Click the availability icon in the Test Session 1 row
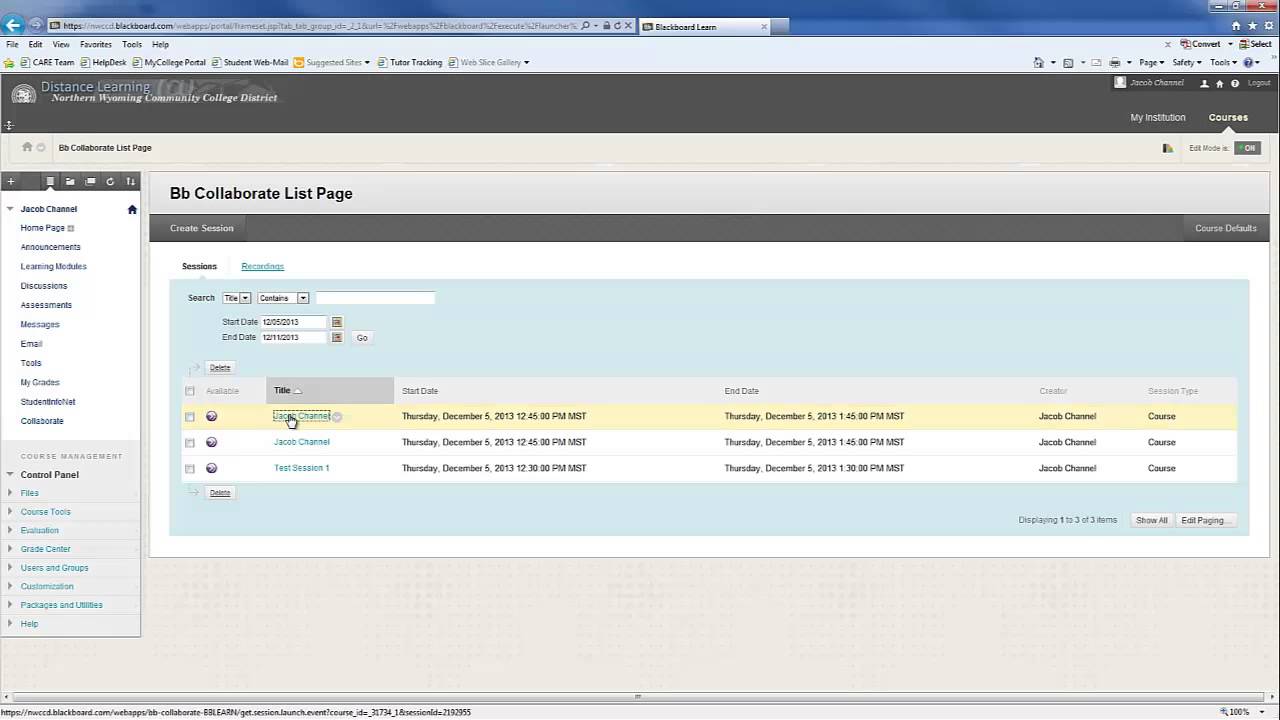The width and height of the screenshot is (1280, 720). pos(211,468)
